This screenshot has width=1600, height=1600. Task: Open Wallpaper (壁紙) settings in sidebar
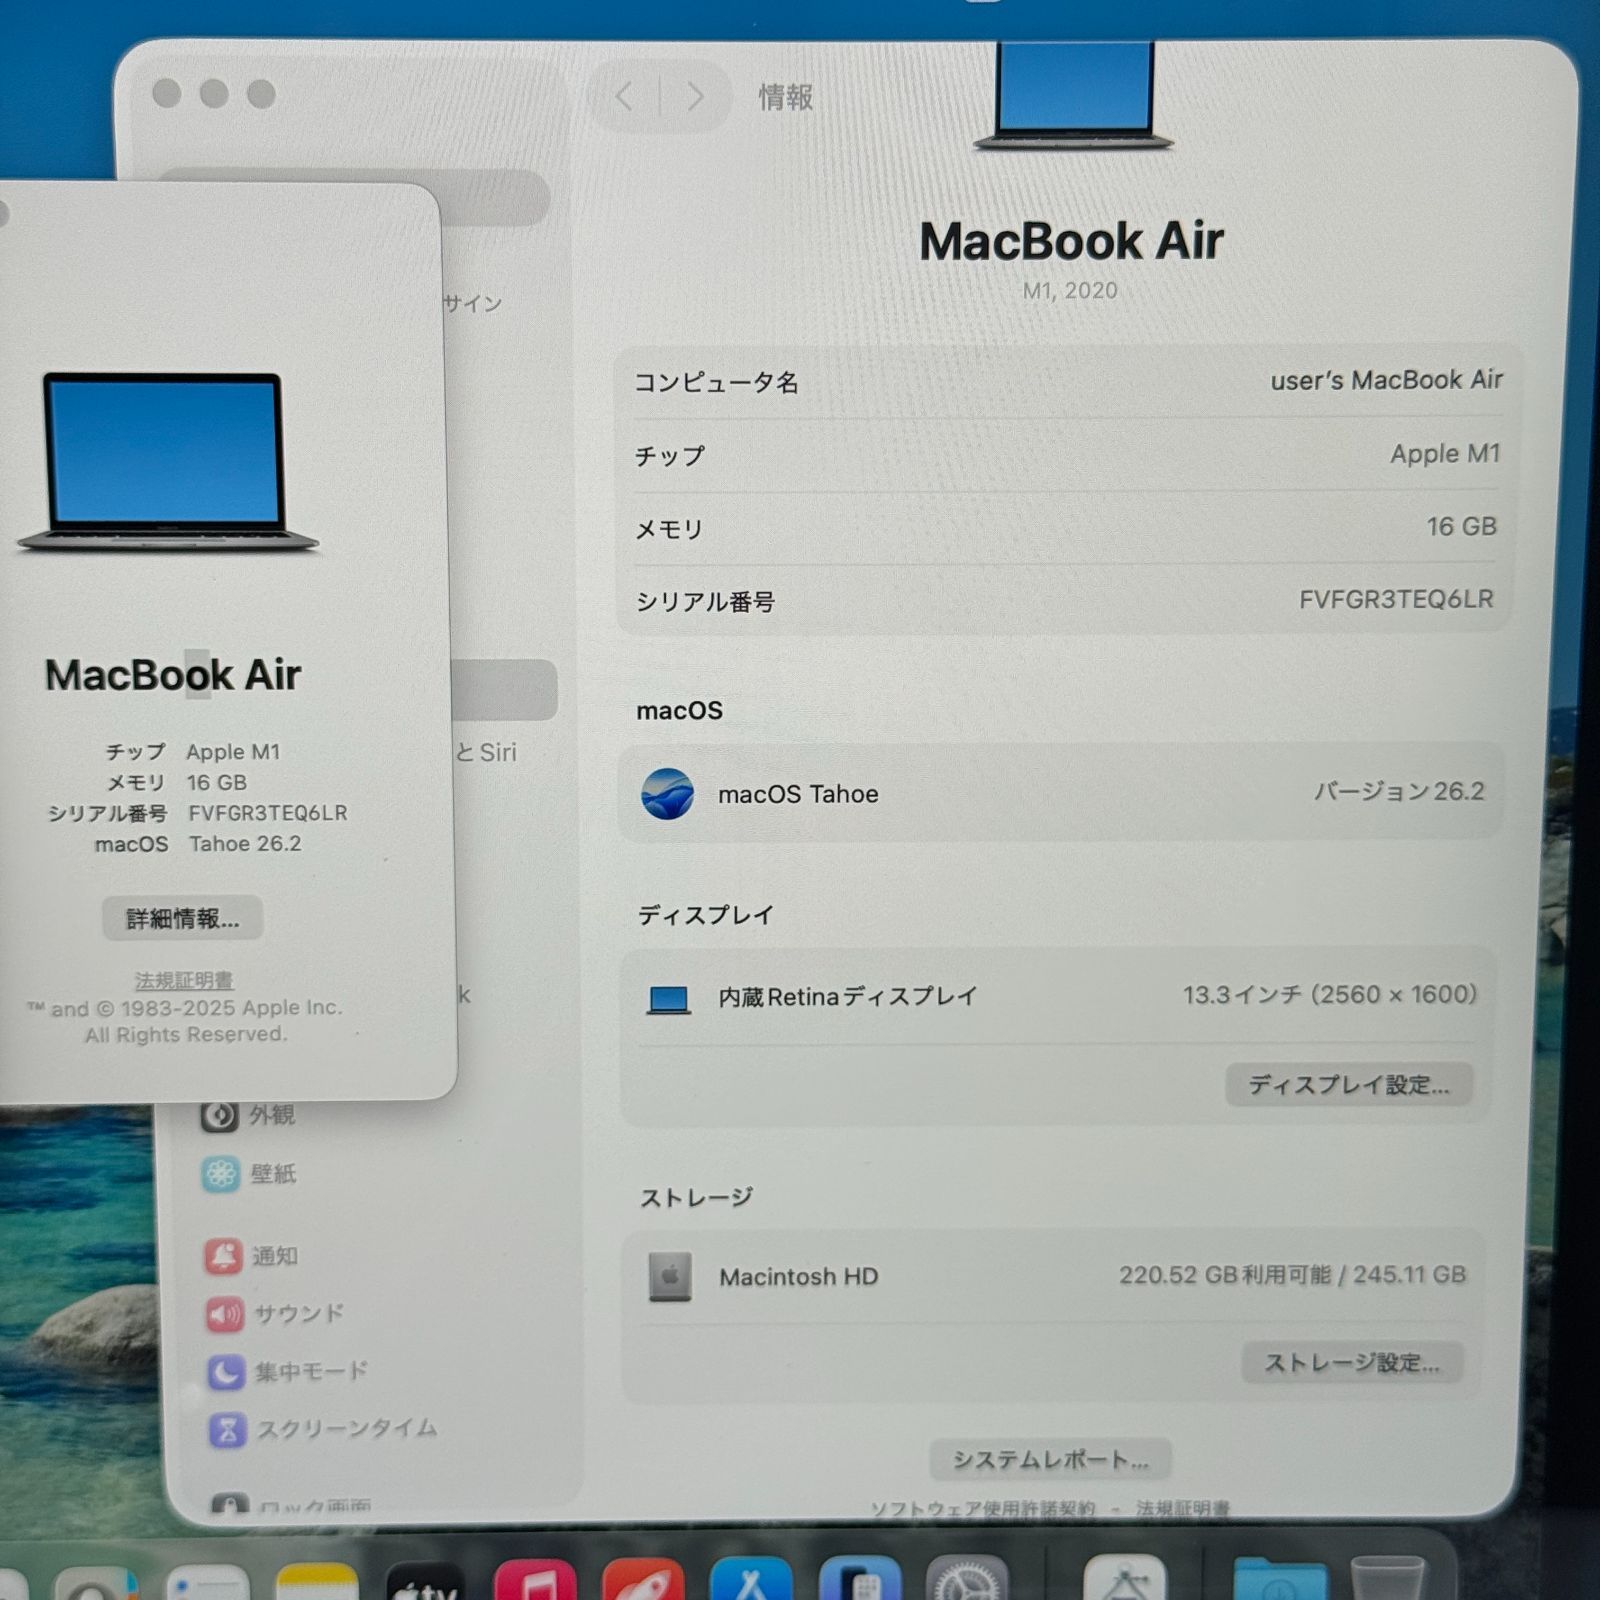(x=249, y=1174)
